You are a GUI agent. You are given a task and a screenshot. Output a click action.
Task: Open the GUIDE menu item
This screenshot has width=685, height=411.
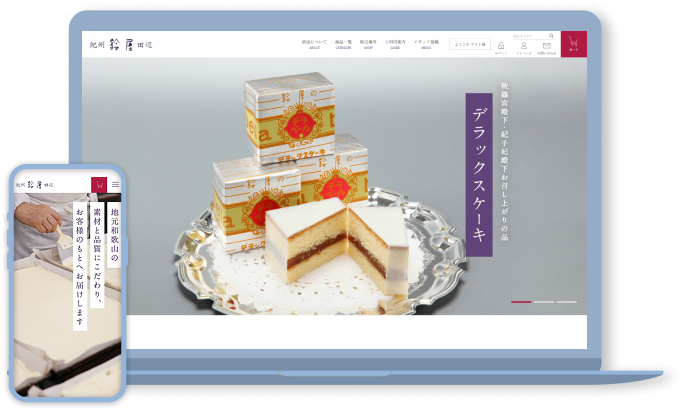tap(395, 44)
